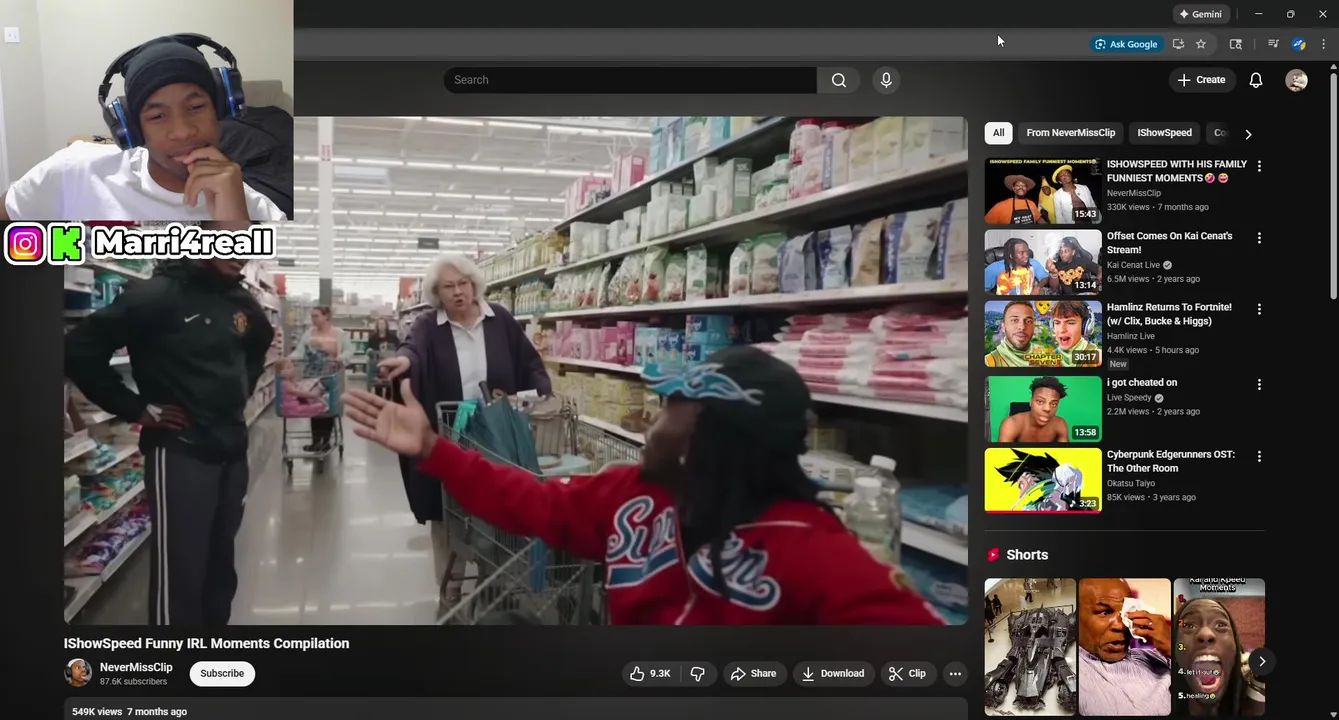
Task: Subscribe to NeverMissClip
Action: (x=222, y=674)
